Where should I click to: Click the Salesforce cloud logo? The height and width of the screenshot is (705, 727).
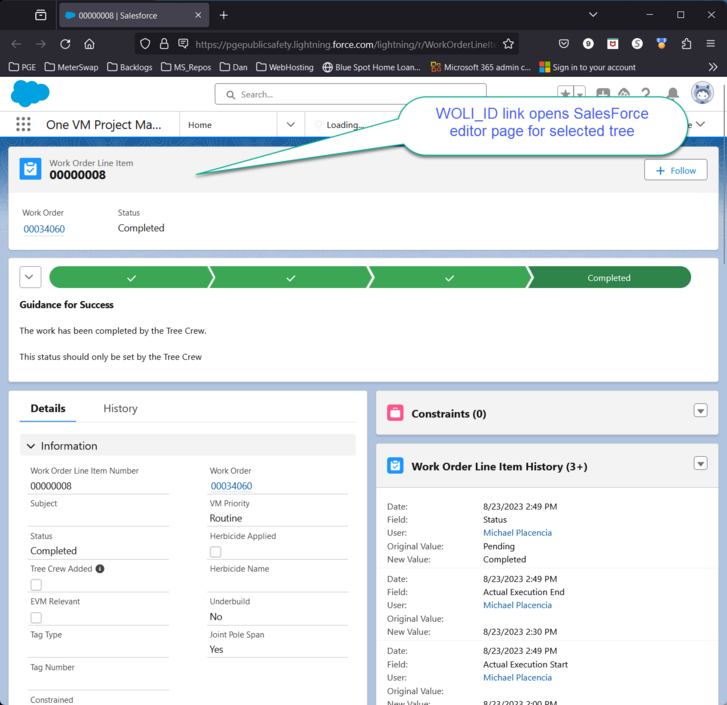tap(30, 93)
